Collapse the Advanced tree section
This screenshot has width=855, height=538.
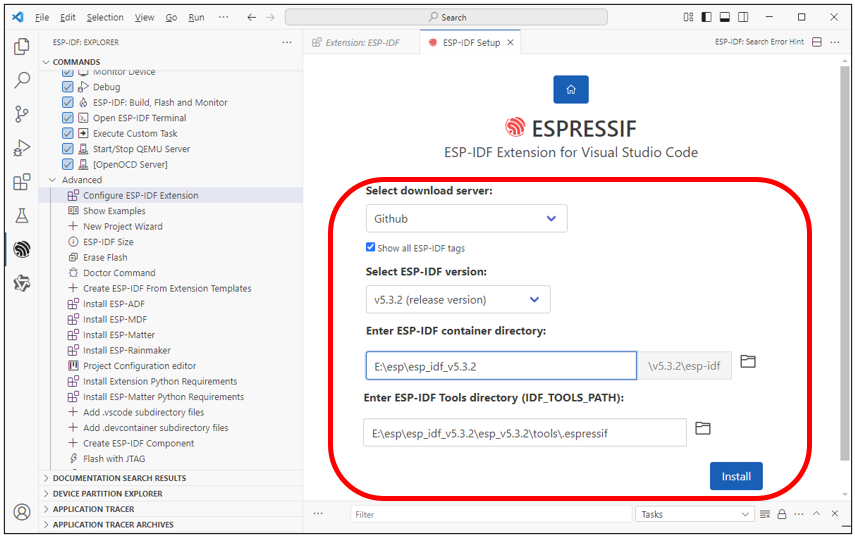52,180
